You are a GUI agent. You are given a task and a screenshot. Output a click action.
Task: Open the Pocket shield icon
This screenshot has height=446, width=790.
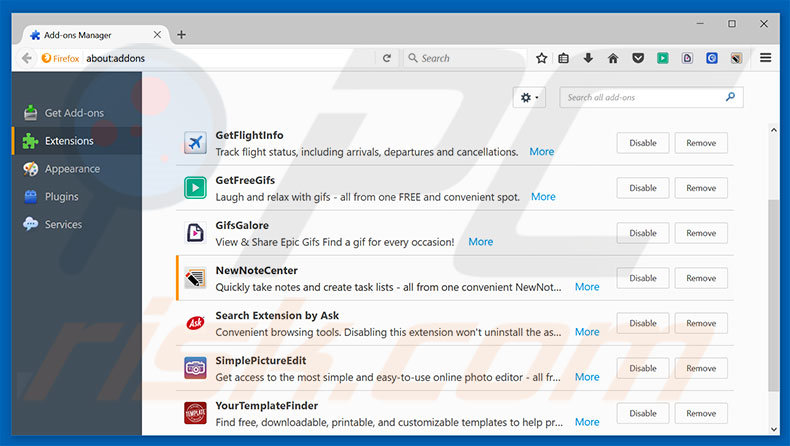tap(638, 58)
